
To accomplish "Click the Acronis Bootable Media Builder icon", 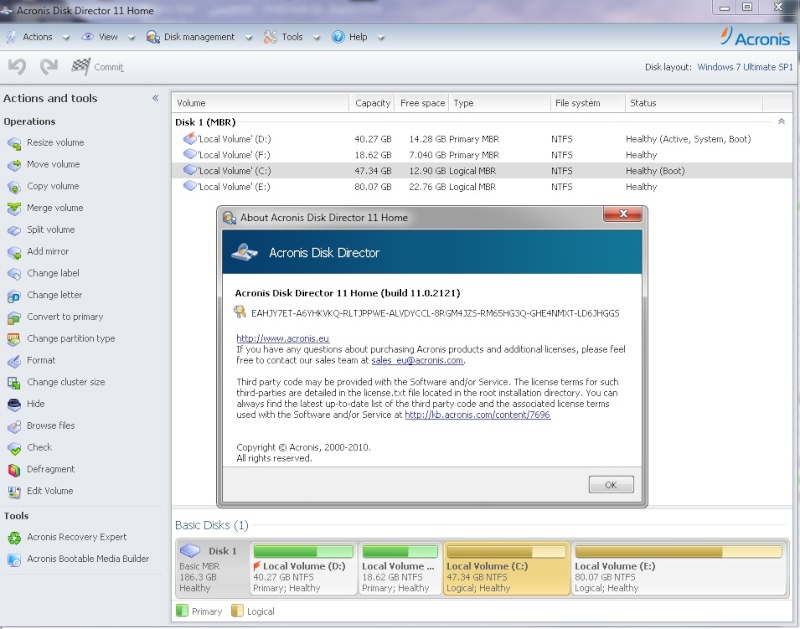I will coord(14,559).
